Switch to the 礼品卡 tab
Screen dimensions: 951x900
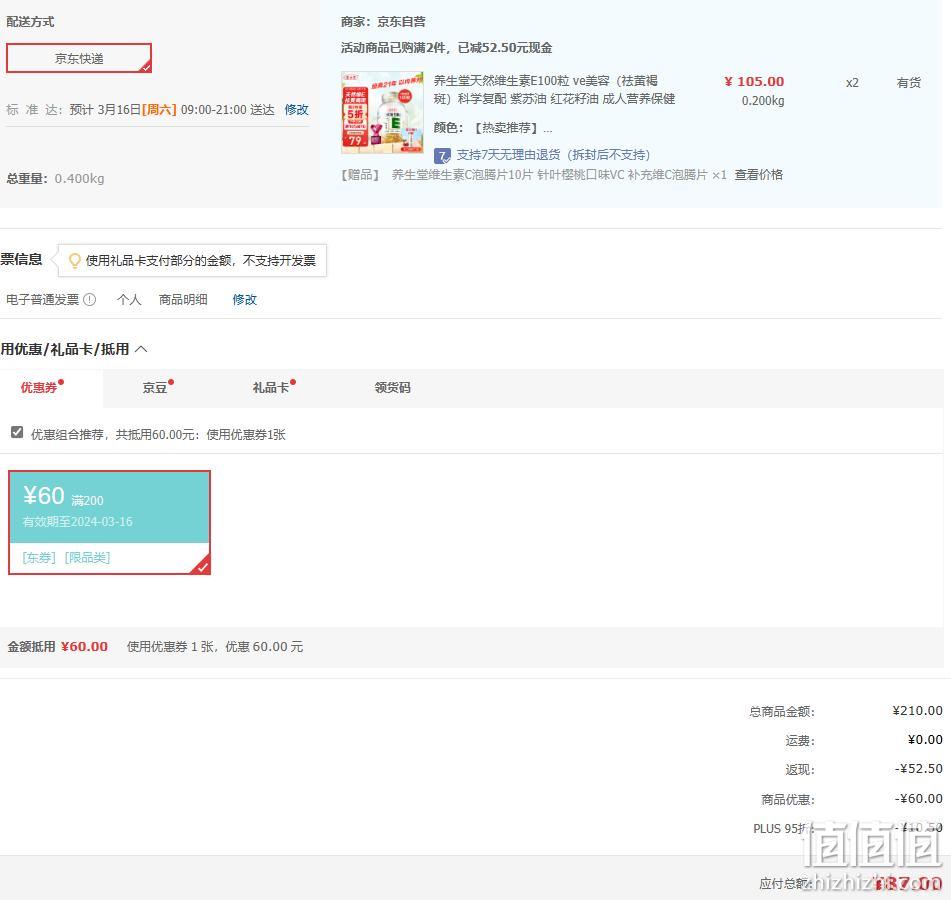(271, 388)
